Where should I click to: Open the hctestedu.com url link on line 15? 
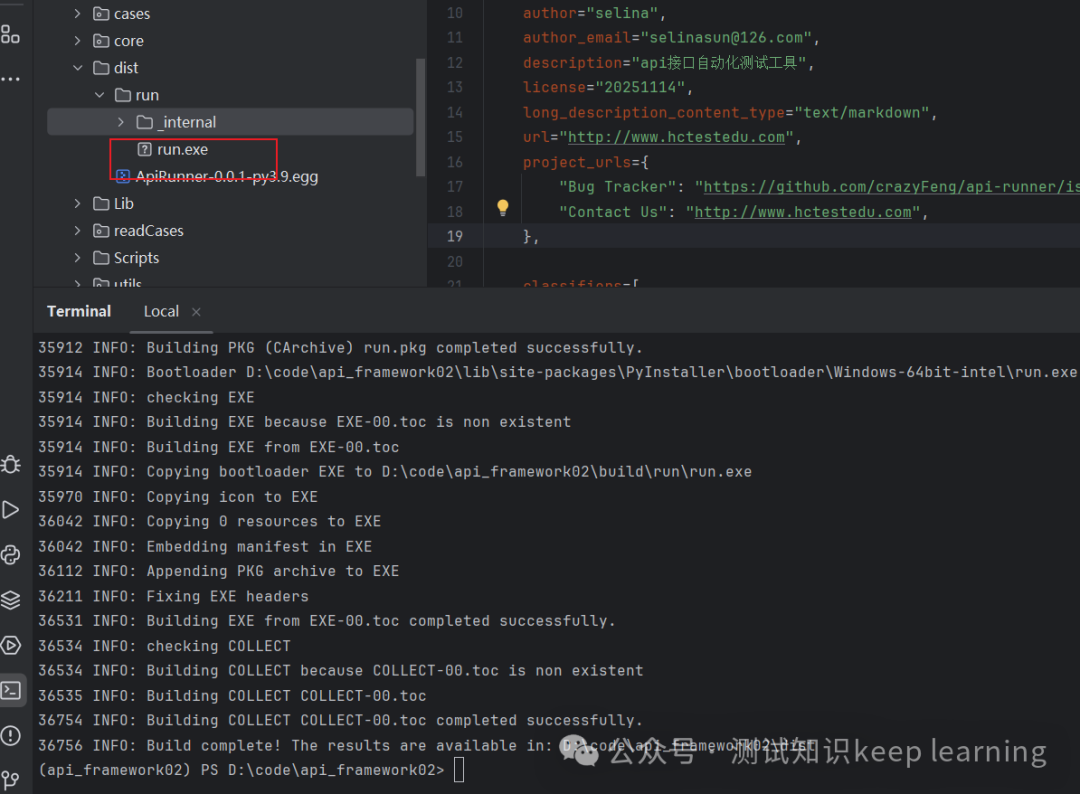coord(676,137)
